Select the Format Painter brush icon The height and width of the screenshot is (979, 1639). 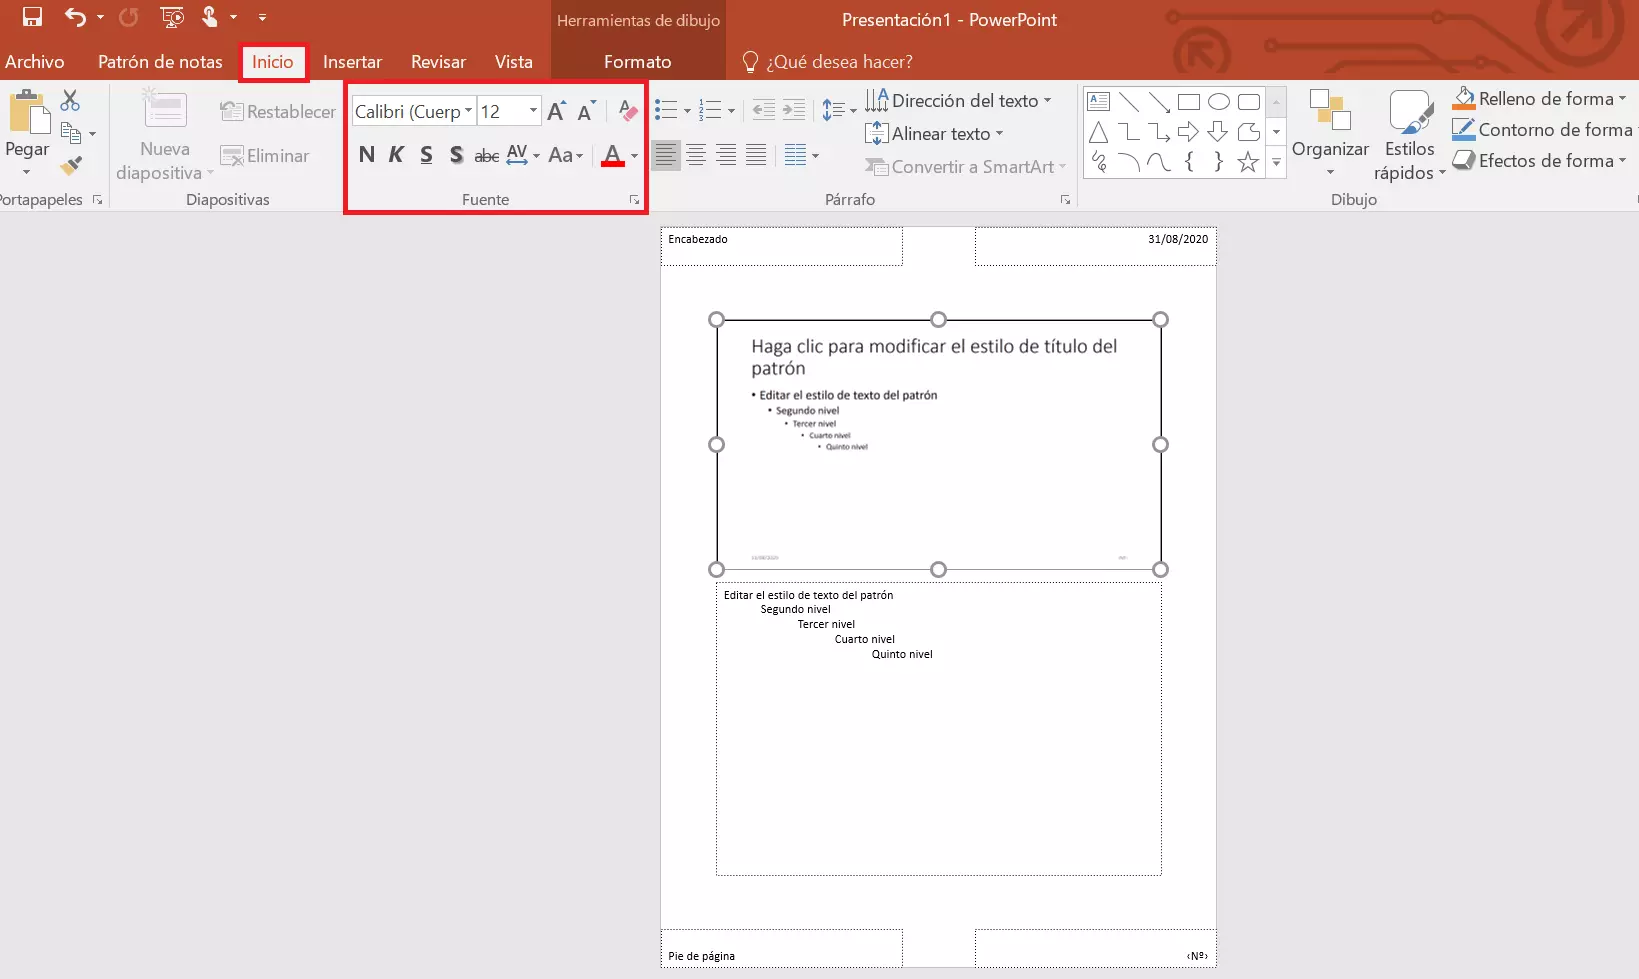(x=70, y=165)
